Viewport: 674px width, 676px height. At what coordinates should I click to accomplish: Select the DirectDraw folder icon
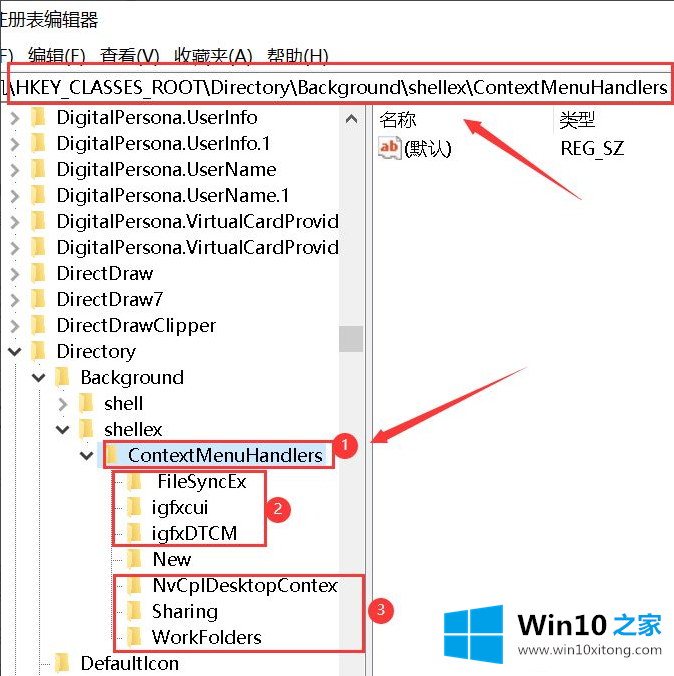pyautogui.click(x=38, y=273)
